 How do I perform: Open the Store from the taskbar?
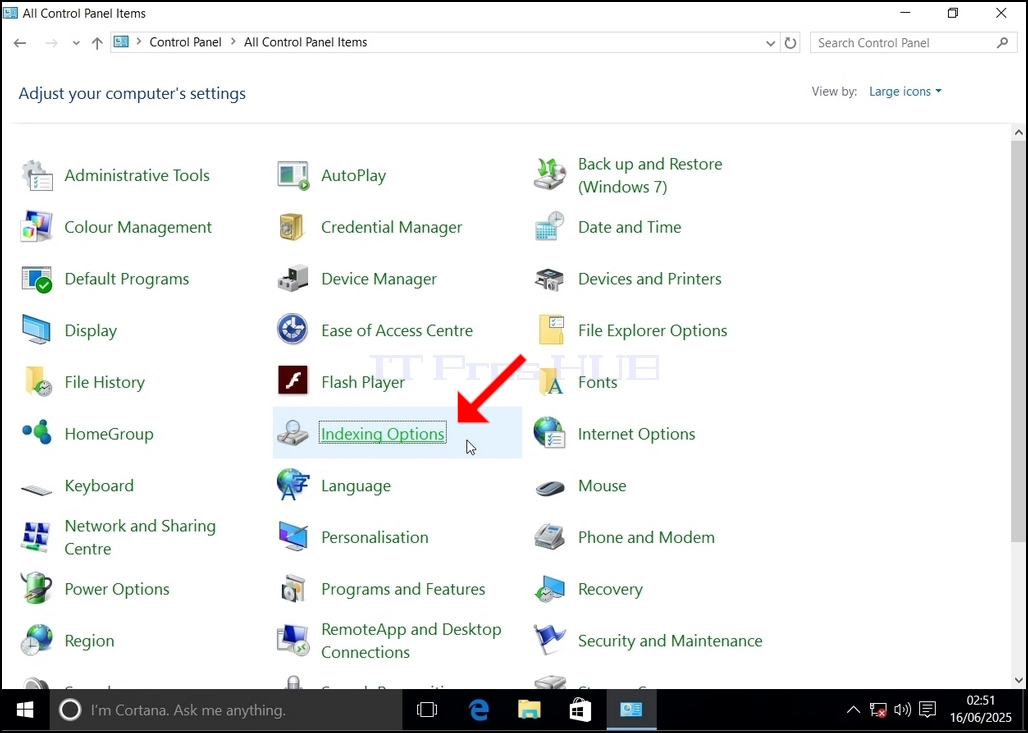point(580,710)
